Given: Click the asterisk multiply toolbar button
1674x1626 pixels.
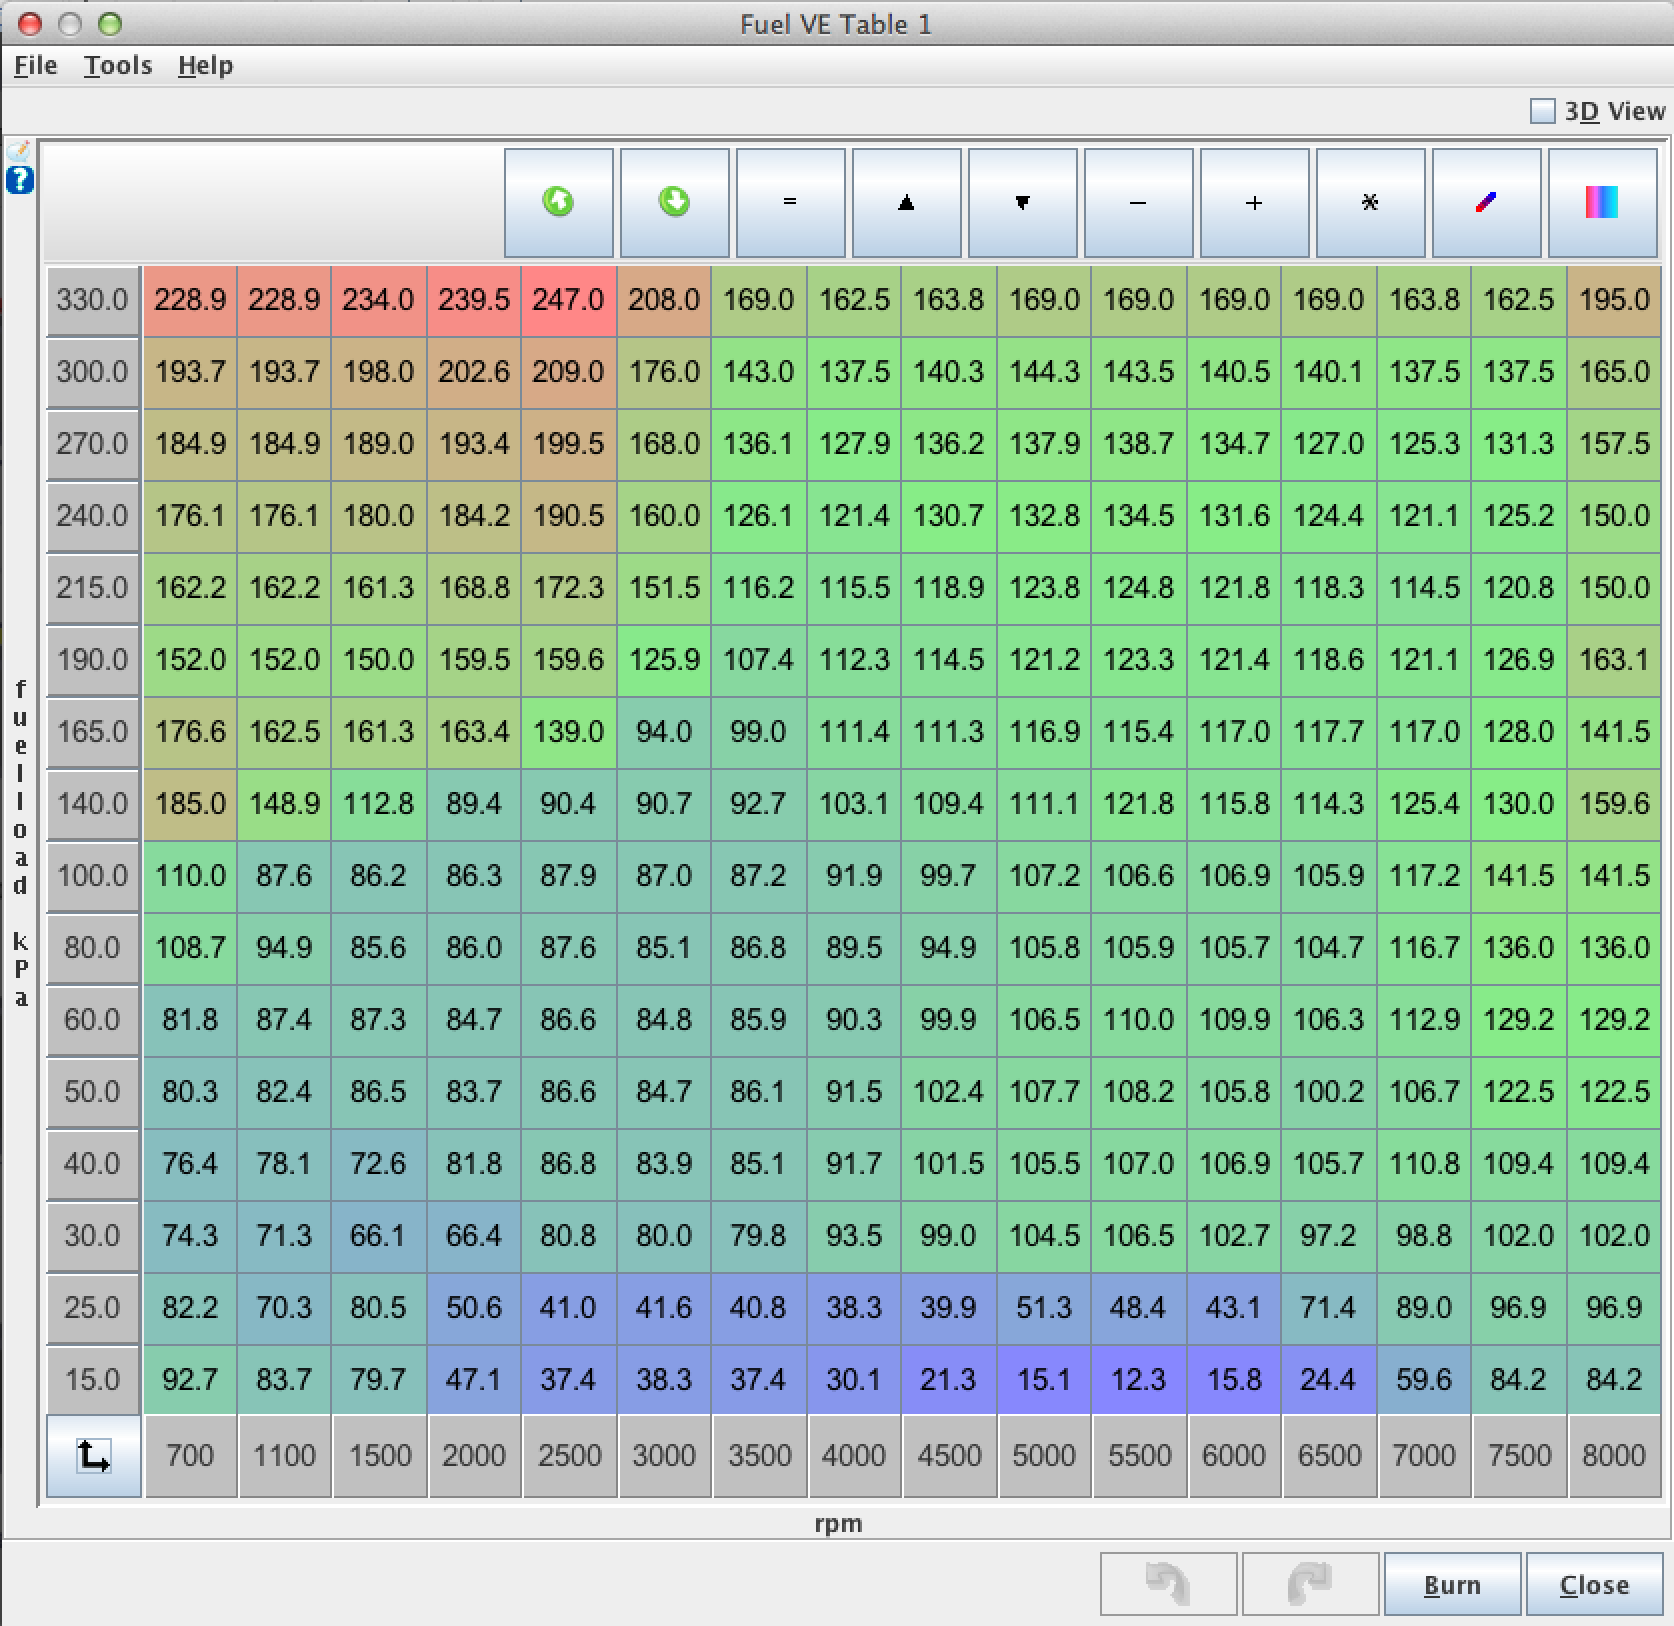Looking at the screenshot, I should click(1370, 203).
